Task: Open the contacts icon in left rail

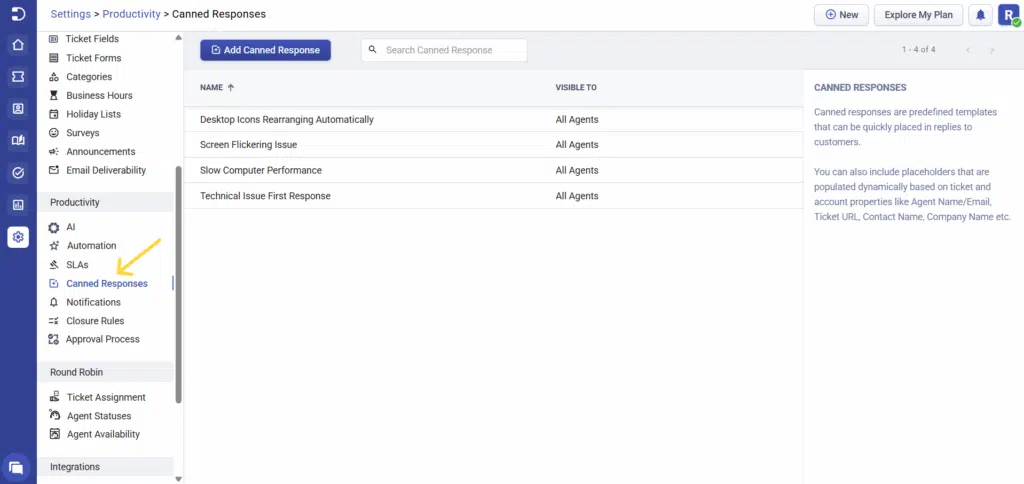Action: tap(18, 109)
